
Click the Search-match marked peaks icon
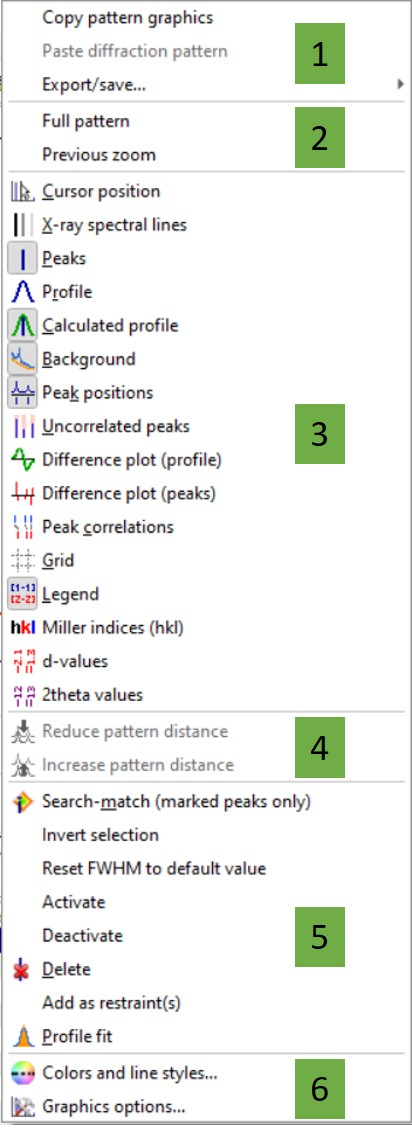pyautogui.click(x=22, y=801)
